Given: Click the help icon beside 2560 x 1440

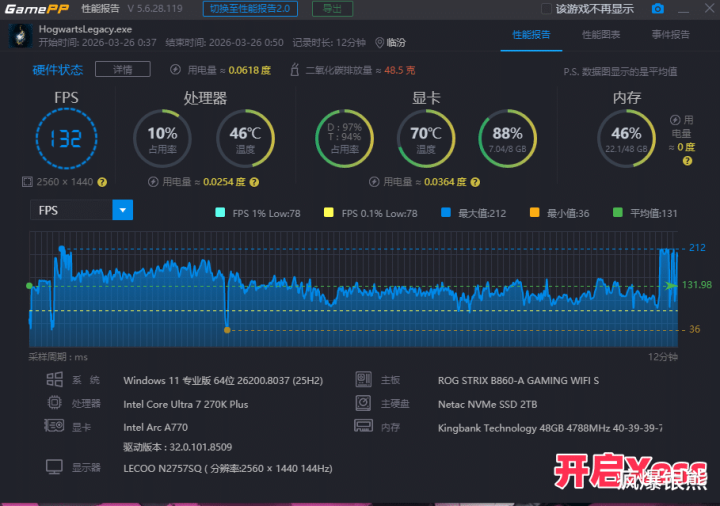Looking at the screenshot, I should 102,182.
